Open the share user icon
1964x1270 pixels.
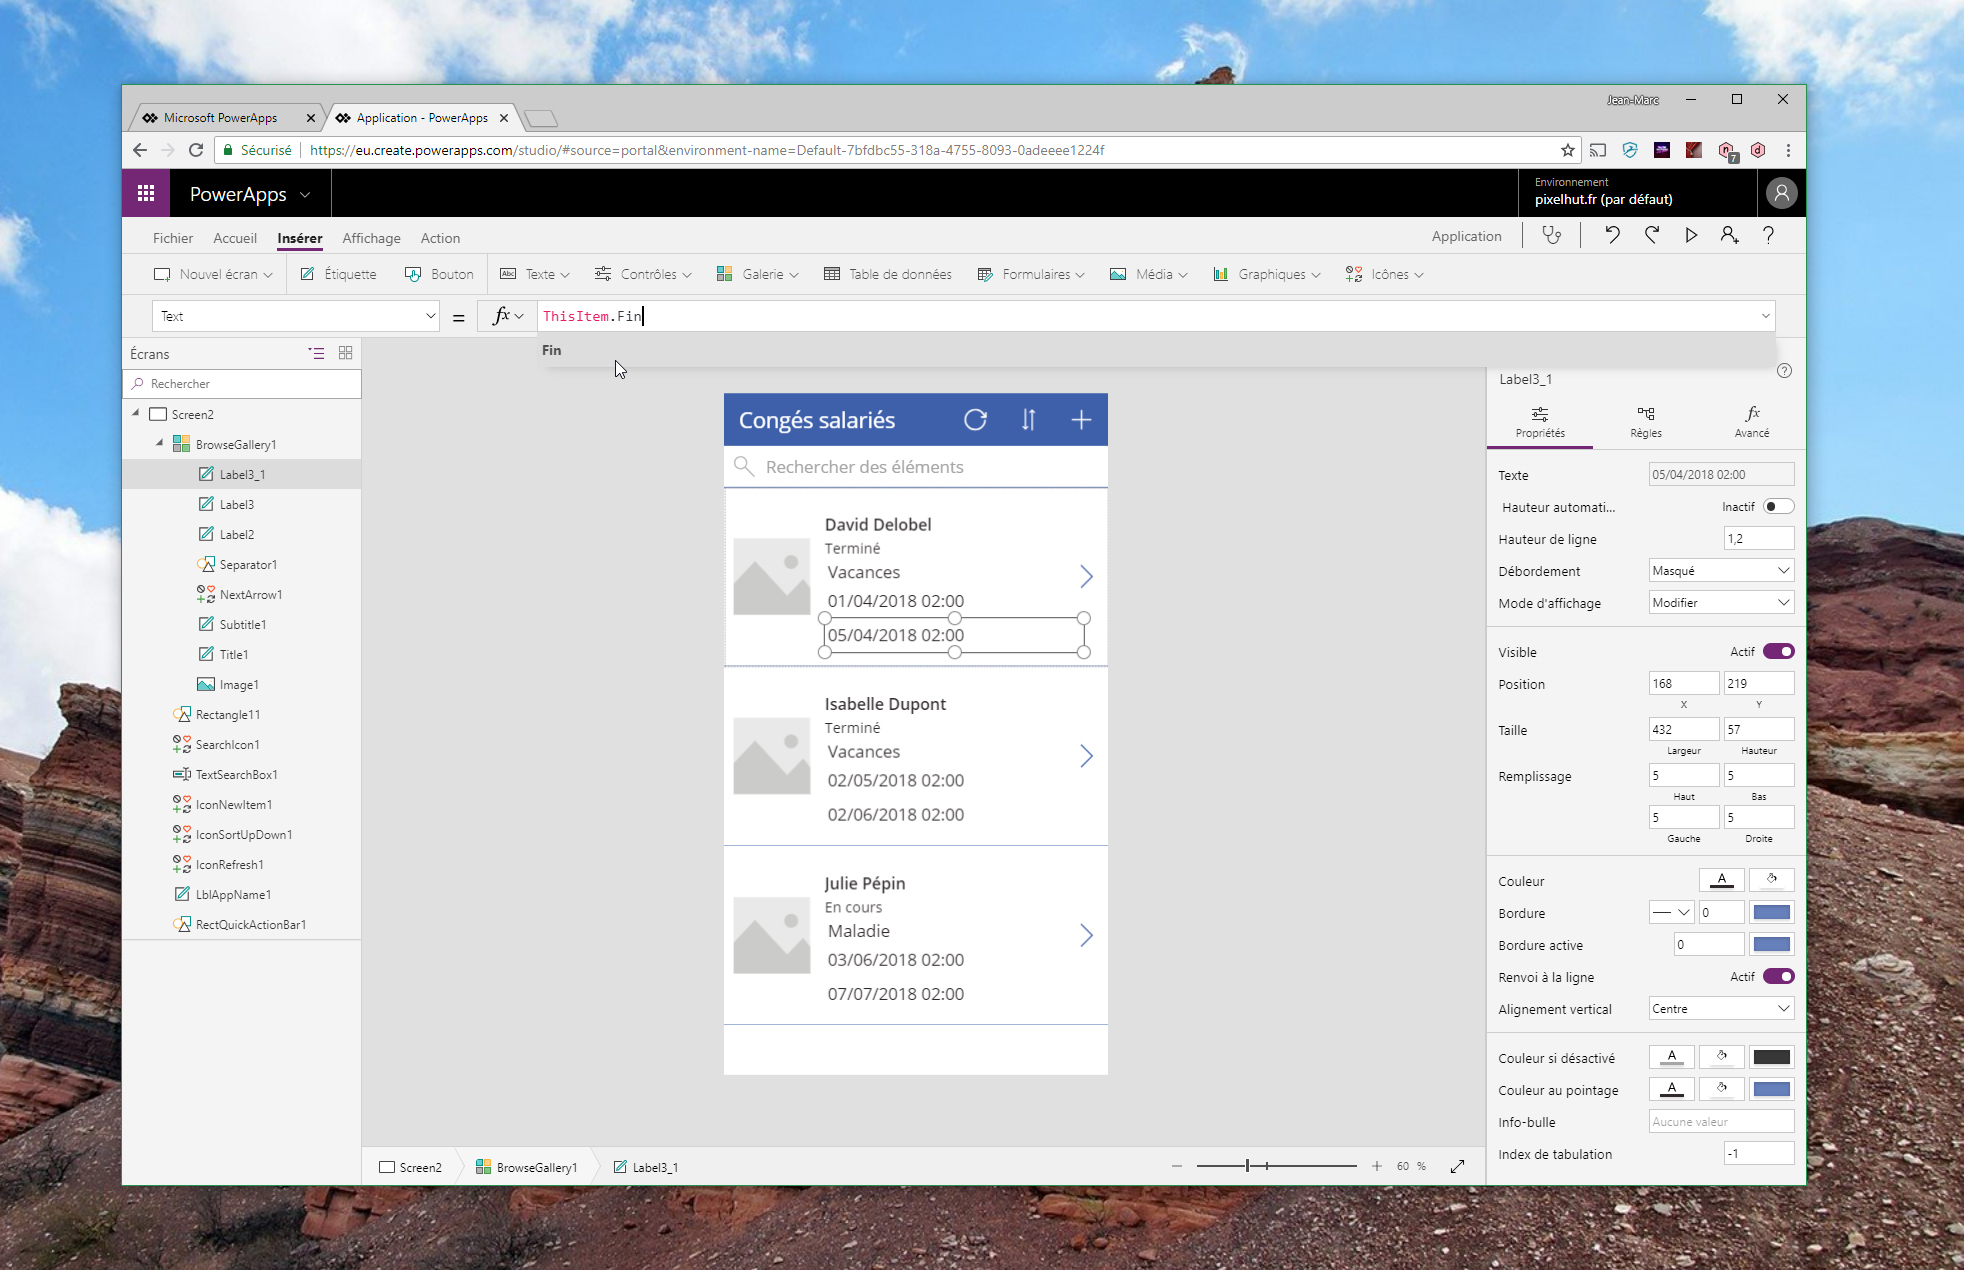tap(1729, 236)
